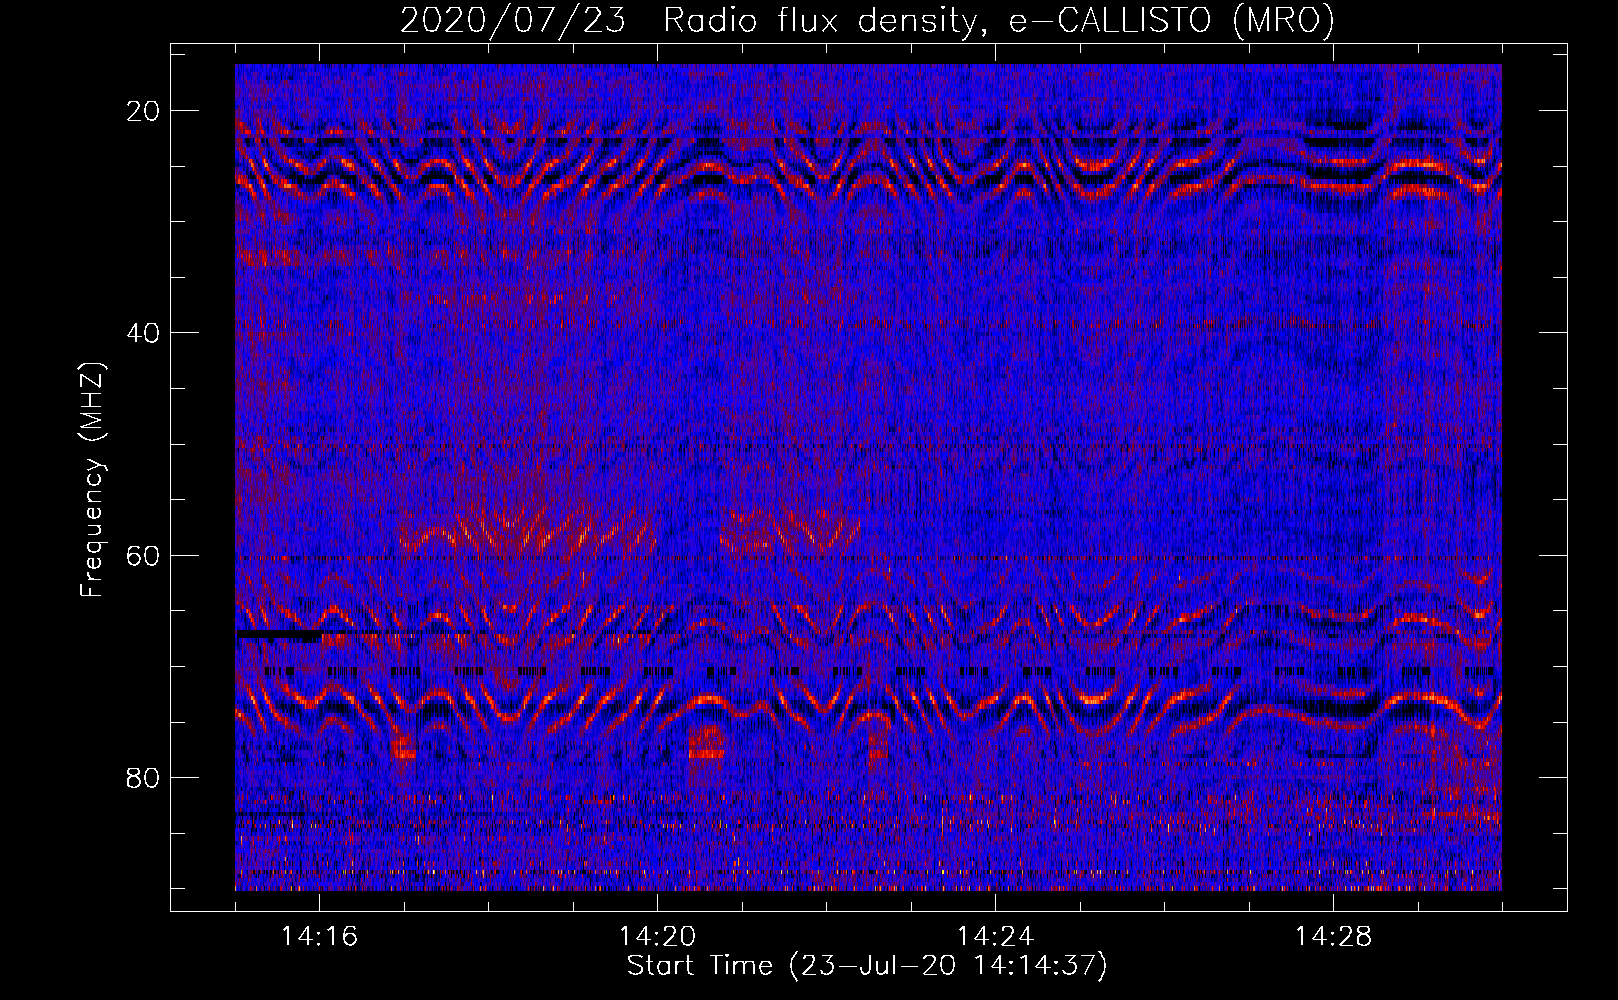
Task: Click the 'Frequency (MHZ)' y-axis label
Action: 92,480
